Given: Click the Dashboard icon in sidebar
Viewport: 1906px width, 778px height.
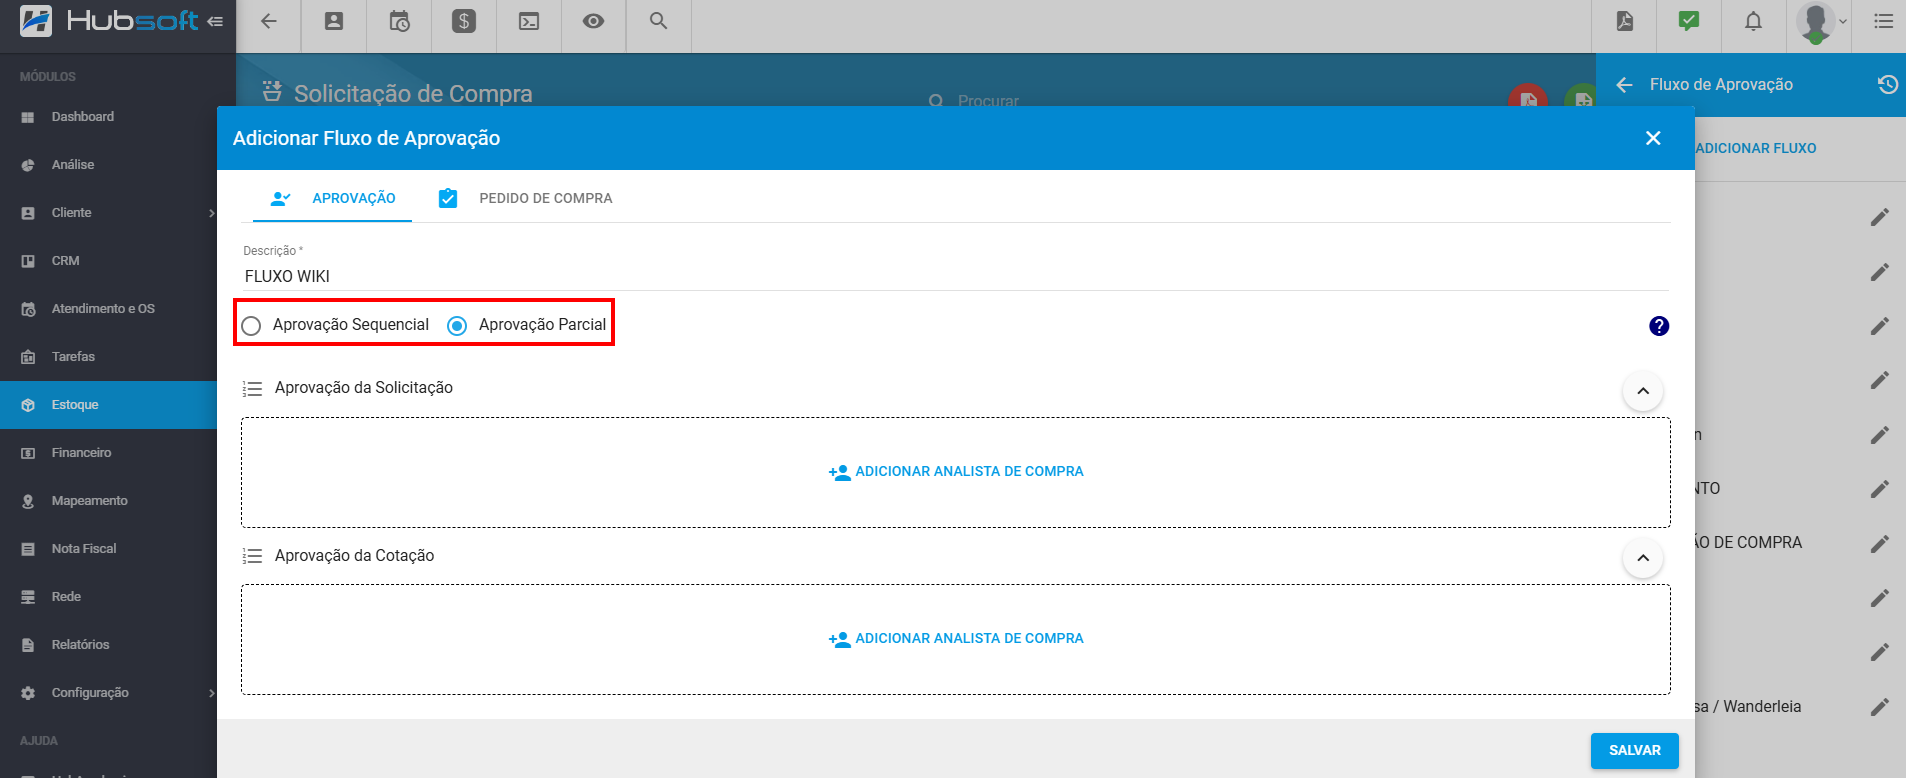Looking at the screenshot, I should 28,117.
